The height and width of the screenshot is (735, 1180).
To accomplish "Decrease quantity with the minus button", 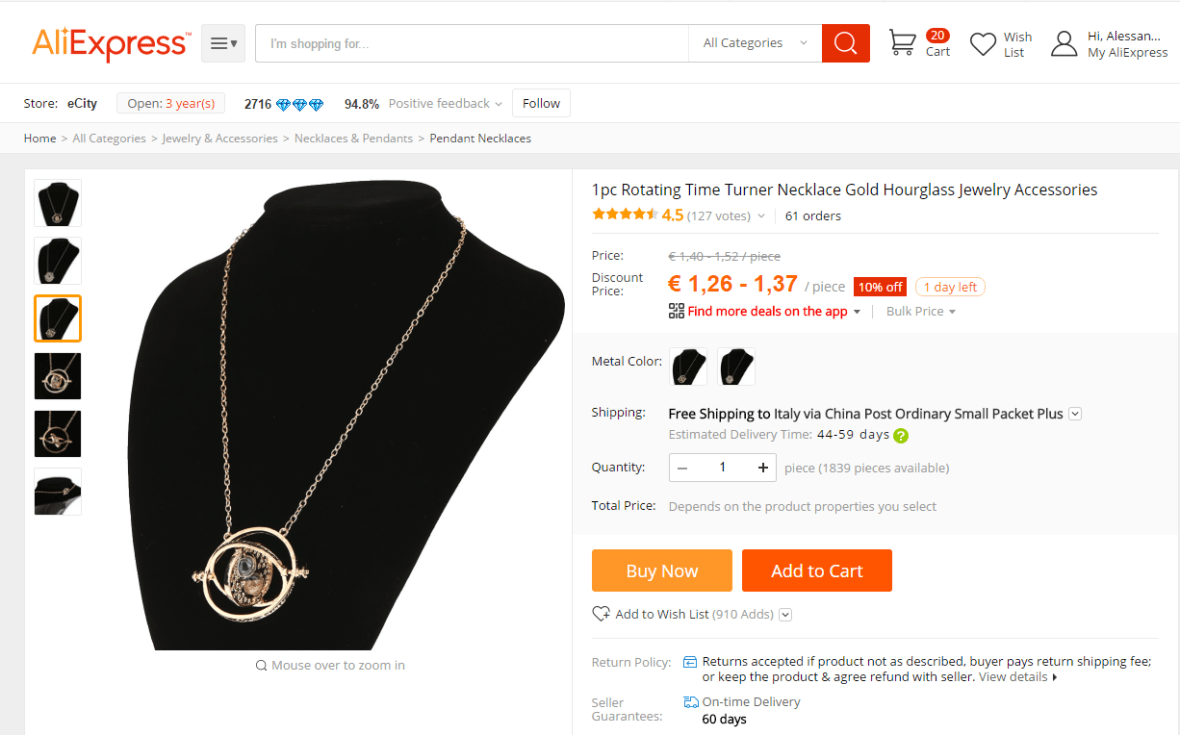I will pos(682,467).
